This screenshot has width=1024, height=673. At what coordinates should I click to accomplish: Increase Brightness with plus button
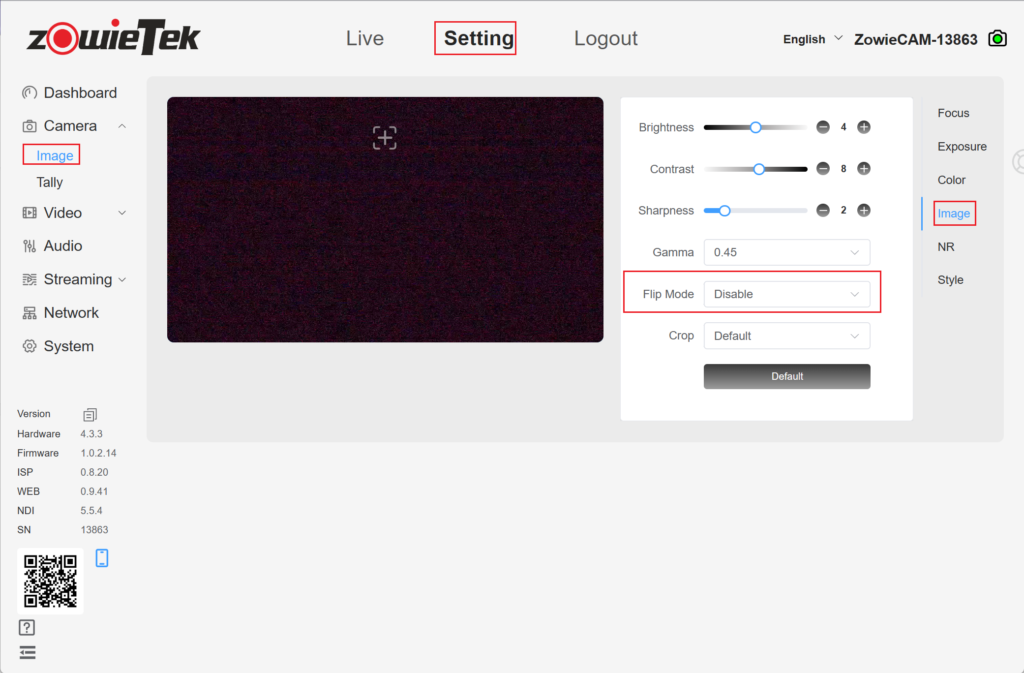[864, 127]
